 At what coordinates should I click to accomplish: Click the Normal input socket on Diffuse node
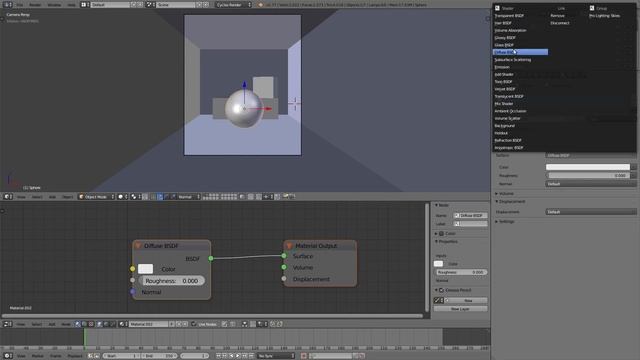(x=132, y=292)
